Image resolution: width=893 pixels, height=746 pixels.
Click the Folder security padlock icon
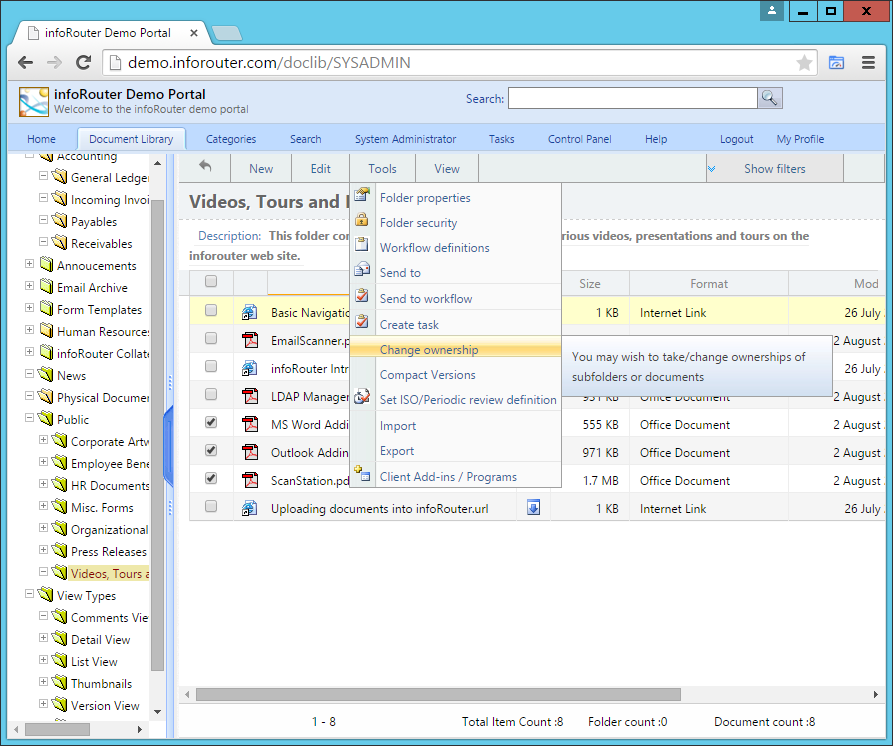pos(362,220)
